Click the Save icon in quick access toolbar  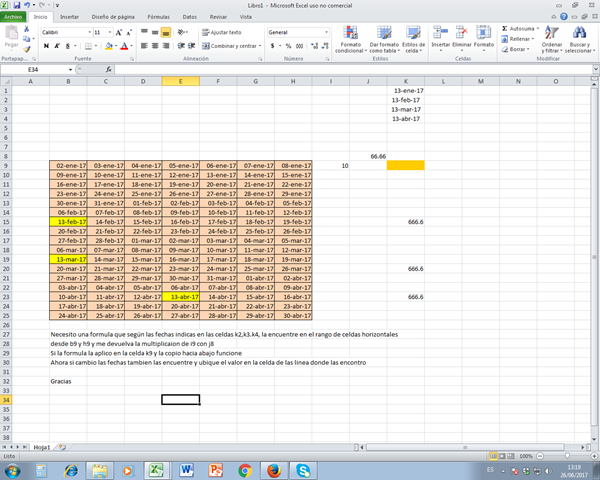17,5
